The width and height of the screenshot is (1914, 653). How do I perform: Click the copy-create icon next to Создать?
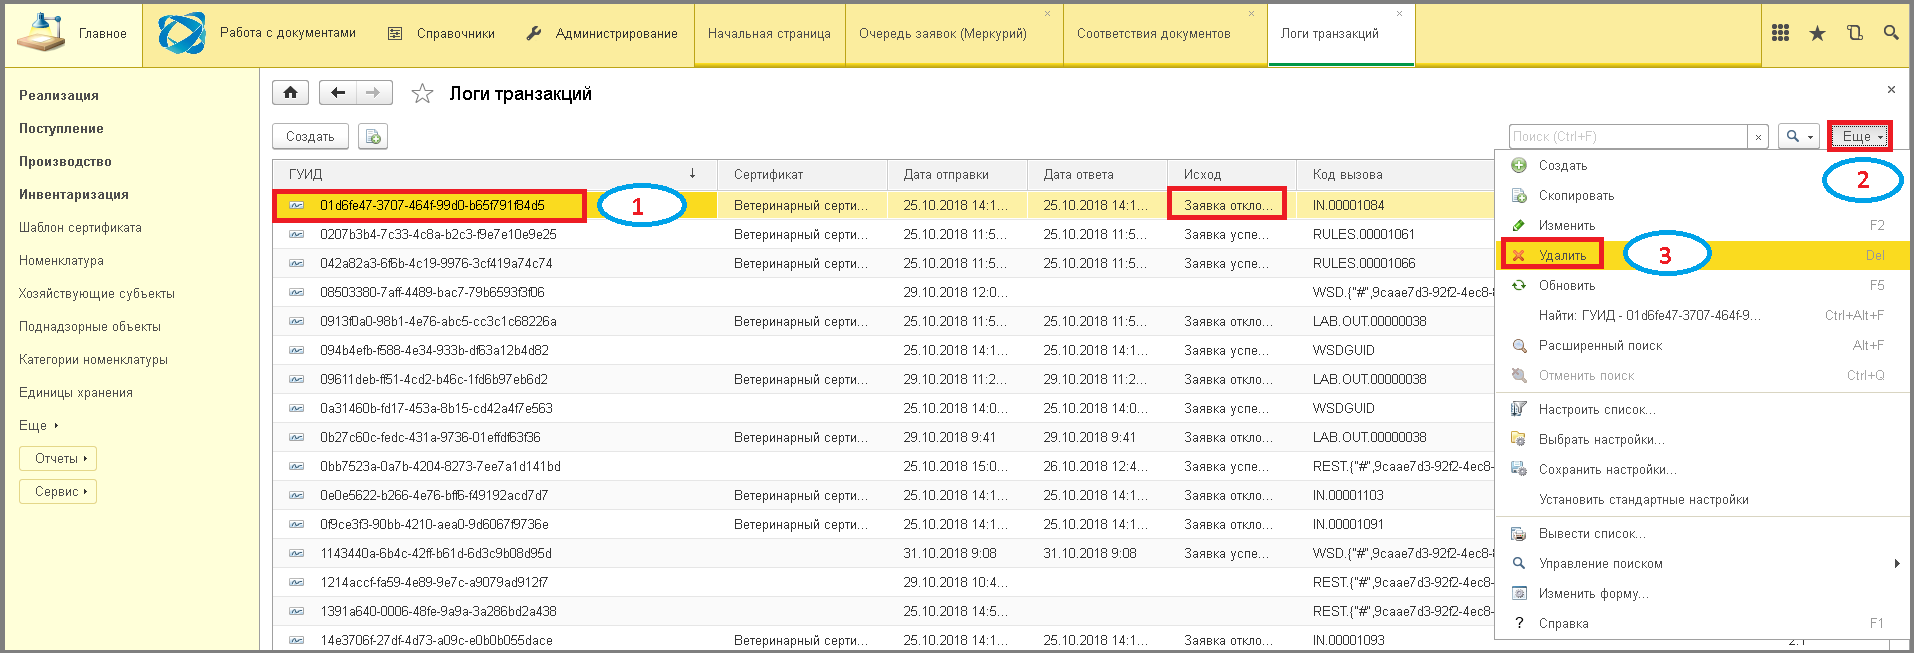(373, 136)
